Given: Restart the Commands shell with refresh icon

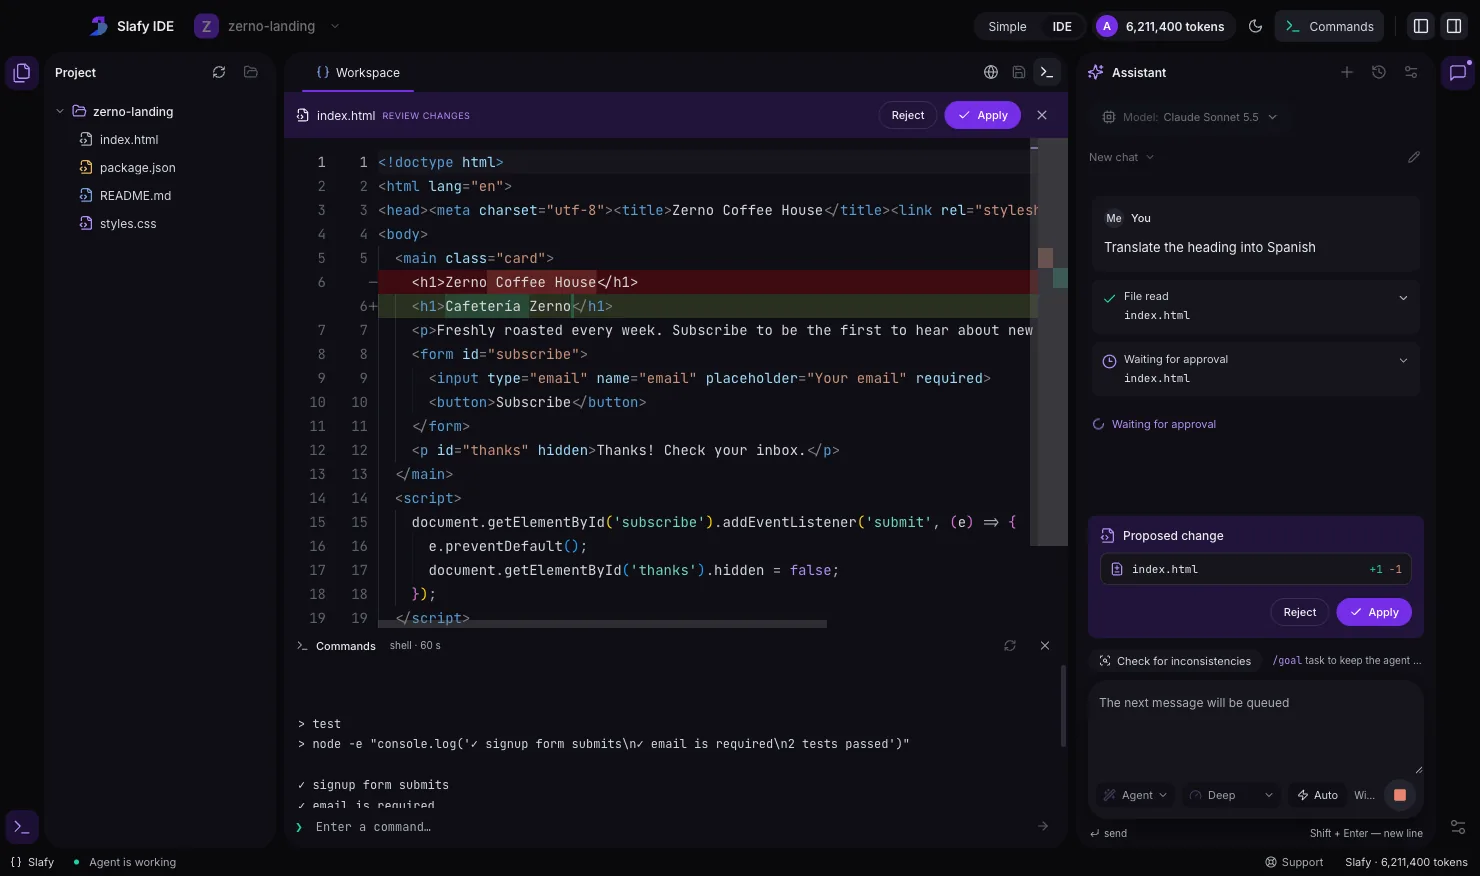Looking at the screenshot, I should (x=1010, y=646).
